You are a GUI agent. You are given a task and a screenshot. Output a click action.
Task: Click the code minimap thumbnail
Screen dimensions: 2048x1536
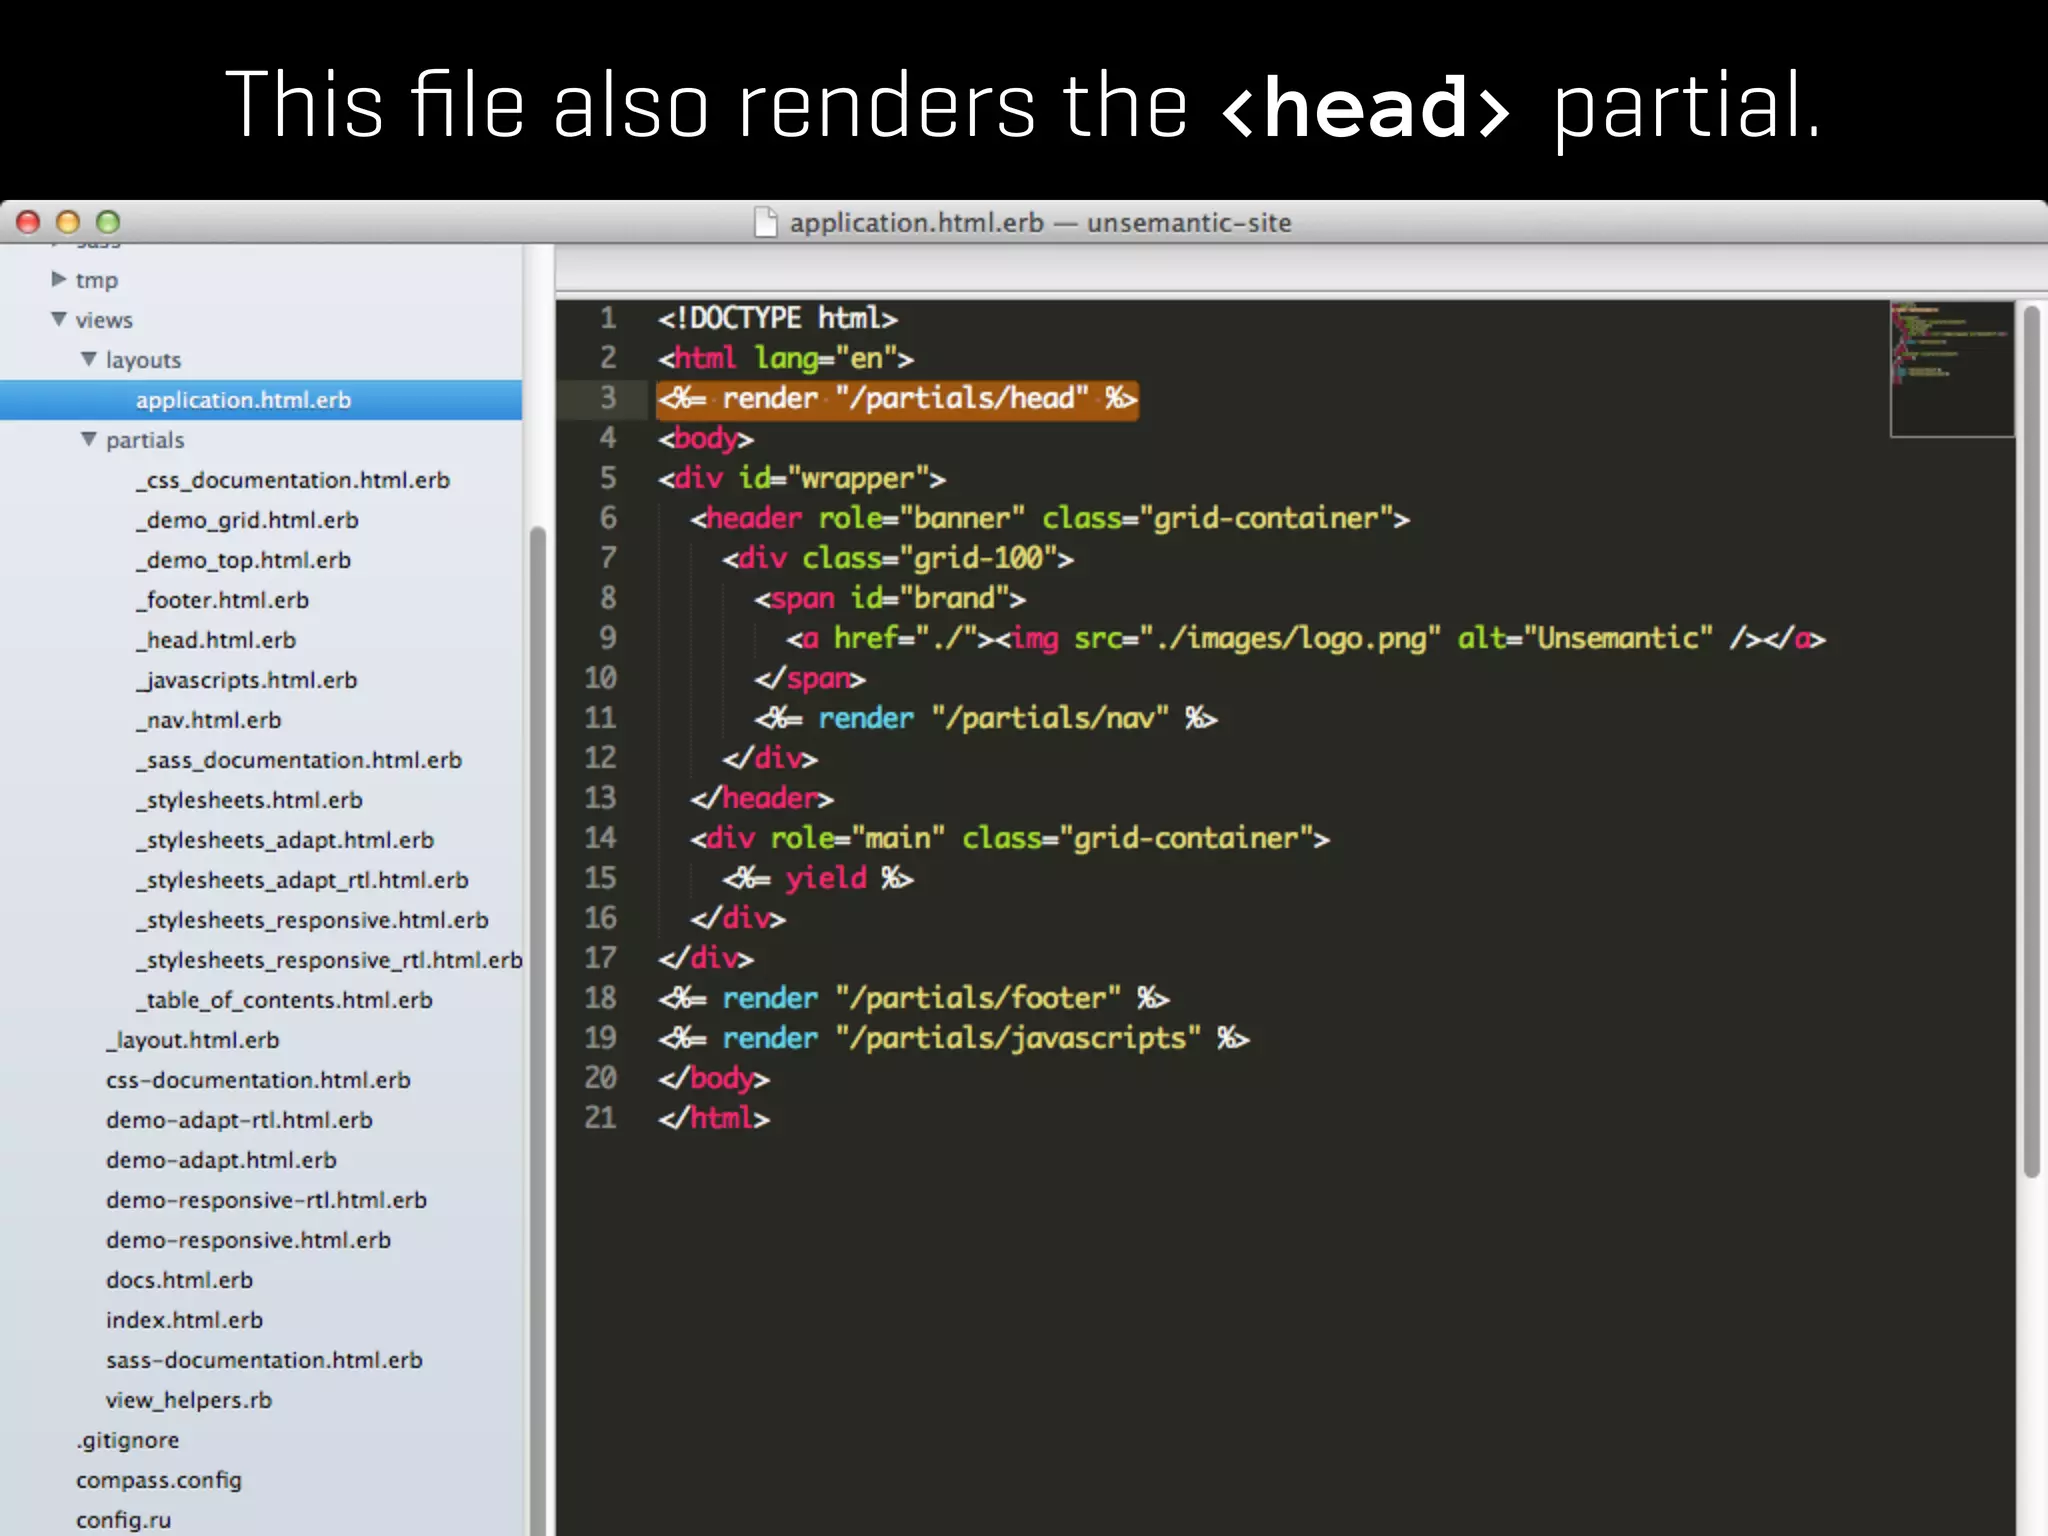(x=1951, y=369)
